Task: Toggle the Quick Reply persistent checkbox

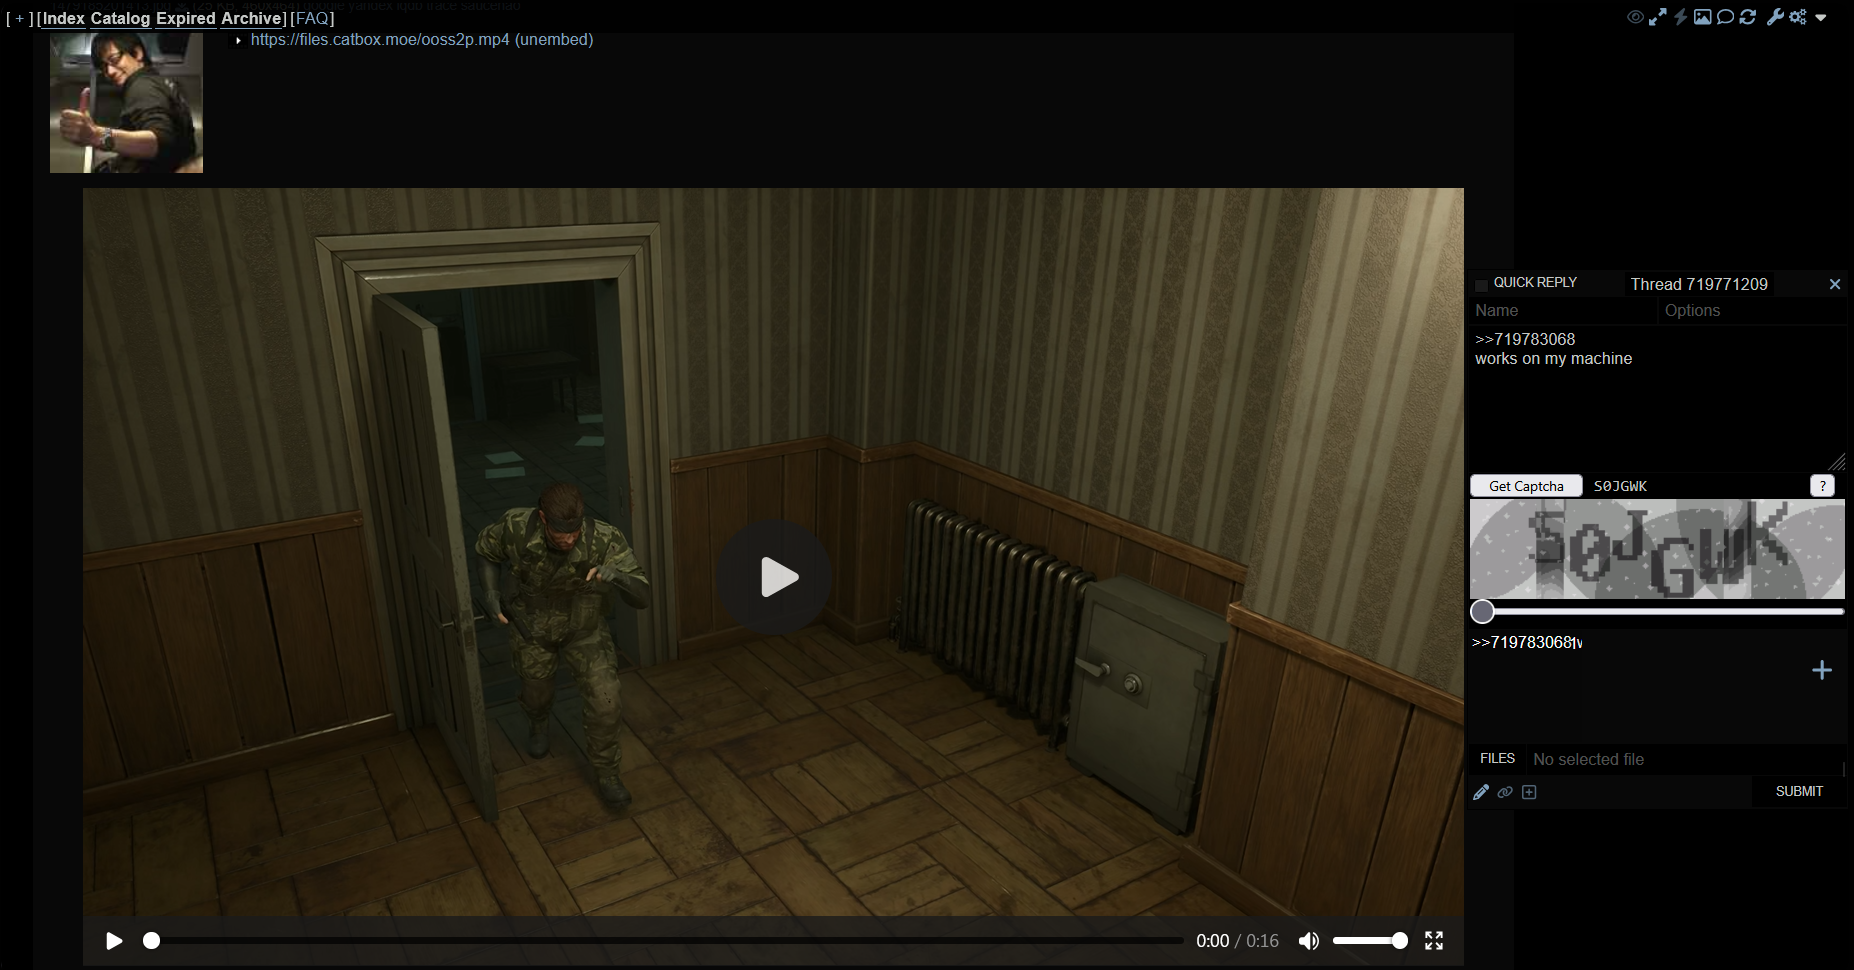Action: (1482, 285)
